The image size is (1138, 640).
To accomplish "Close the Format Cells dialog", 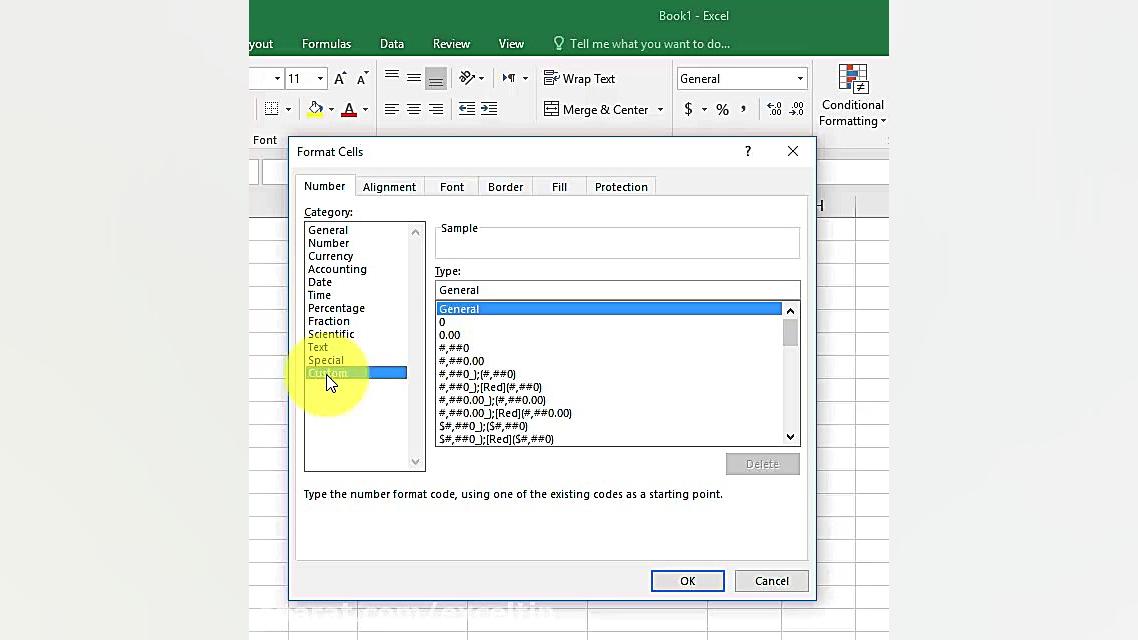I will [x=793, y=151].
